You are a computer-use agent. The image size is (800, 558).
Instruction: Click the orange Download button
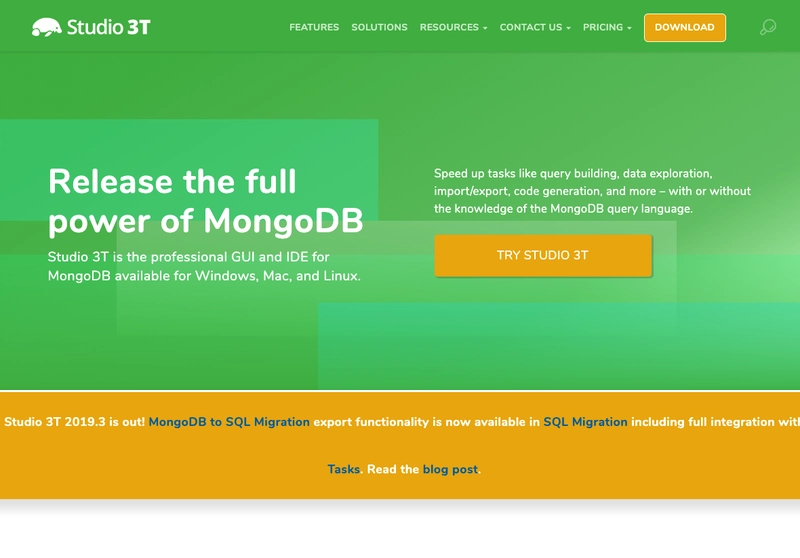click(685, 28)
